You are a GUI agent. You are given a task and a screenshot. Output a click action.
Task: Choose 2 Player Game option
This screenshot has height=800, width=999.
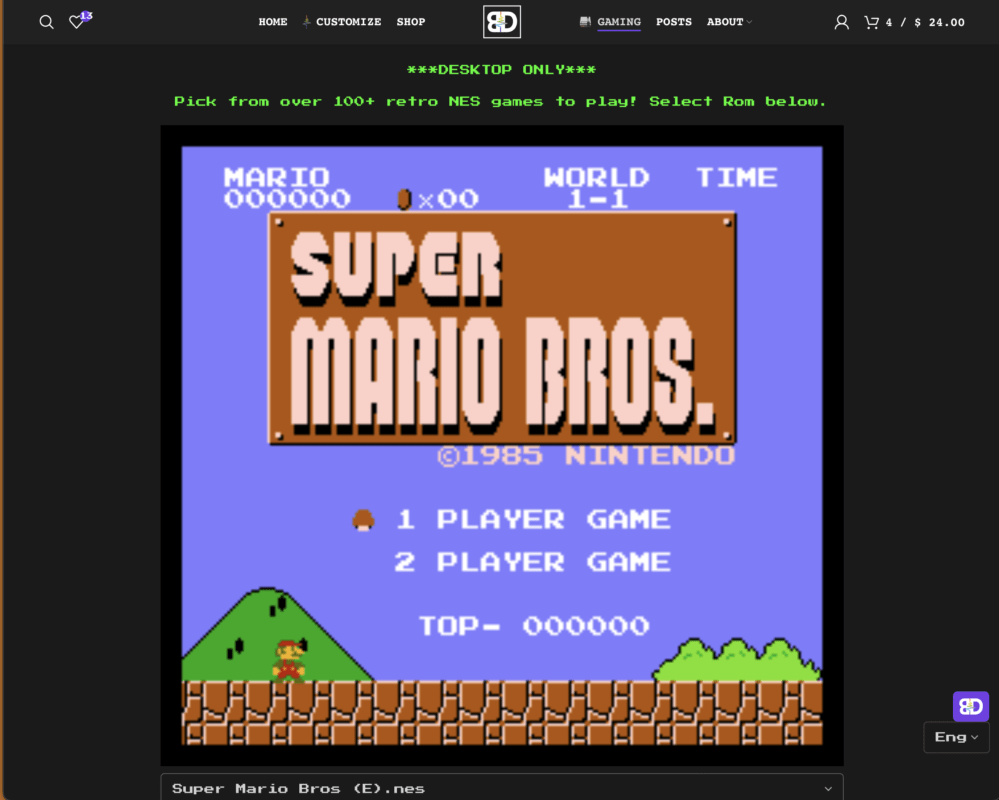(532, 562)
